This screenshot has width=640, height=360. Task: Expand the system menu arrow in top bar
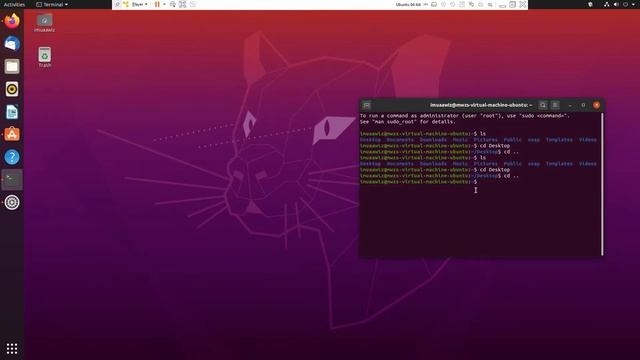[x=634, y=4]
